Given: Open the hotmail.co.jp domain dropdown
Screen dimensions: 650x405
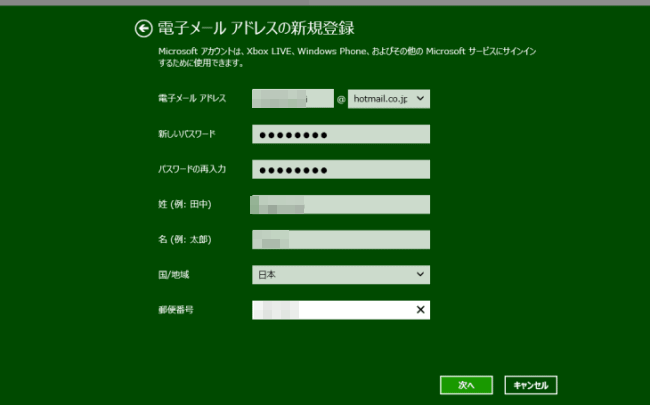Looking at the screenshot, I should coord(389,98).
